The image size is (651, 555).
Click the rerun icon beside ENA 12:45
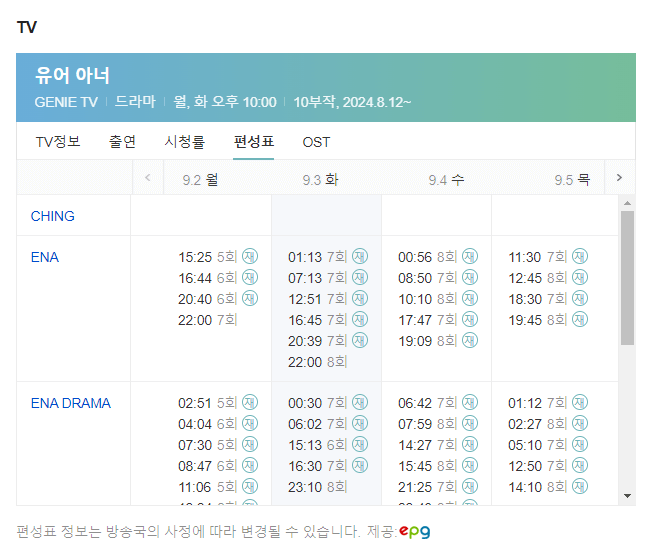tap(580, 277)
